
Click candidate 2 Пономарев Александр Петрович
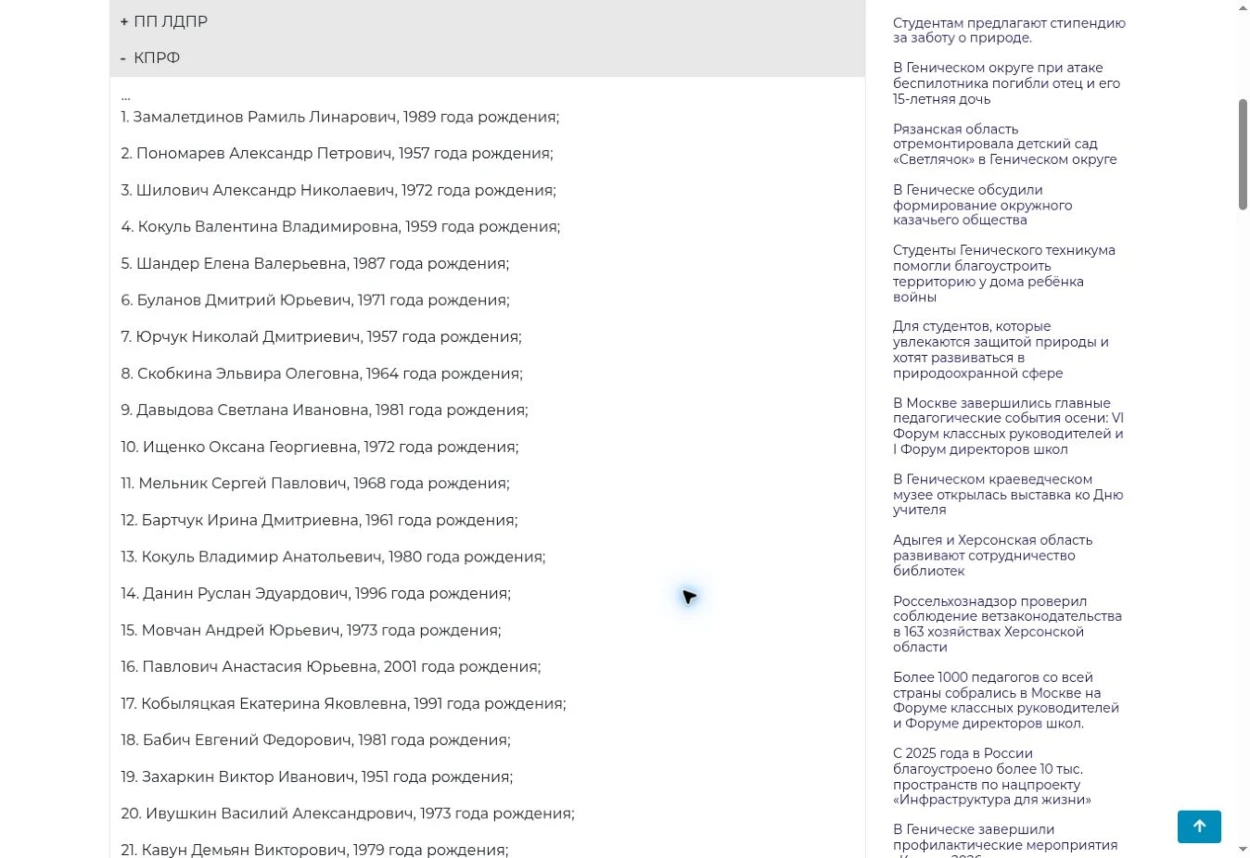337,154
